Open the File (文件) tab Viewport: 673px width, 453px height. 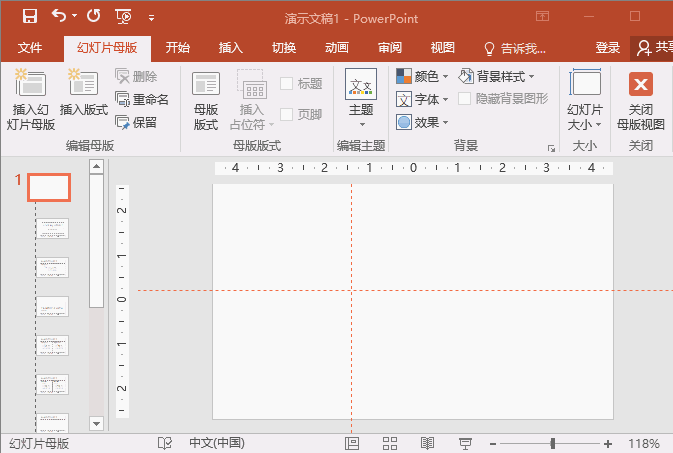click(x=30, y=48)
